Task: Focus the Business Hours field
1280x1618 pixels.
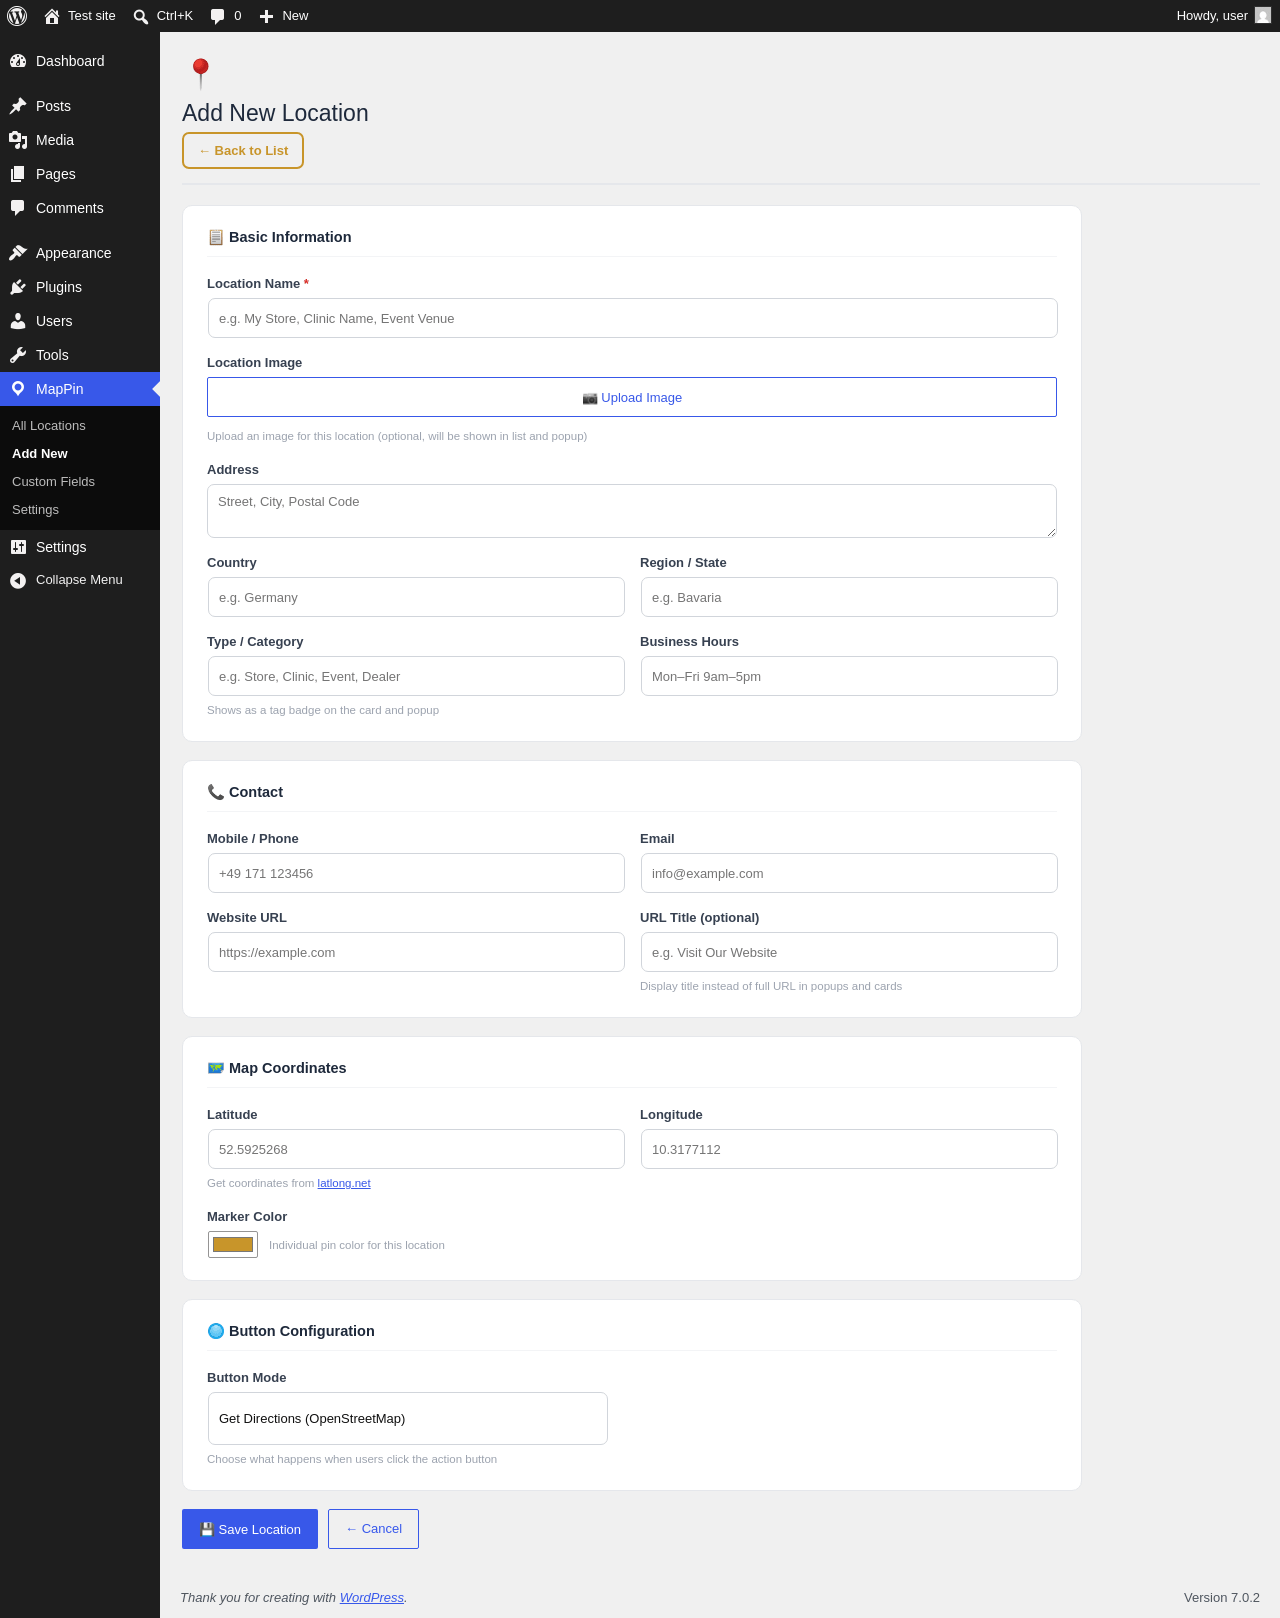Action: pos(849,676)
